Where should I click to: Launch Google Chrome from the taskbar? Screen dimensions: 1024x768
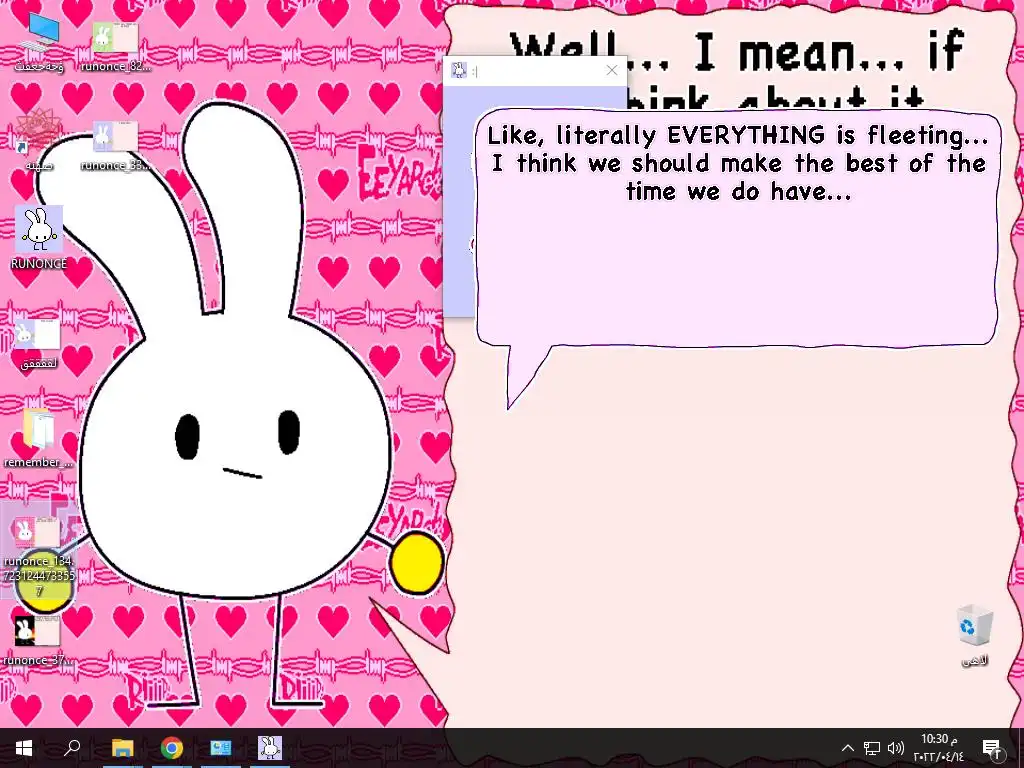[x=172, y=748]
